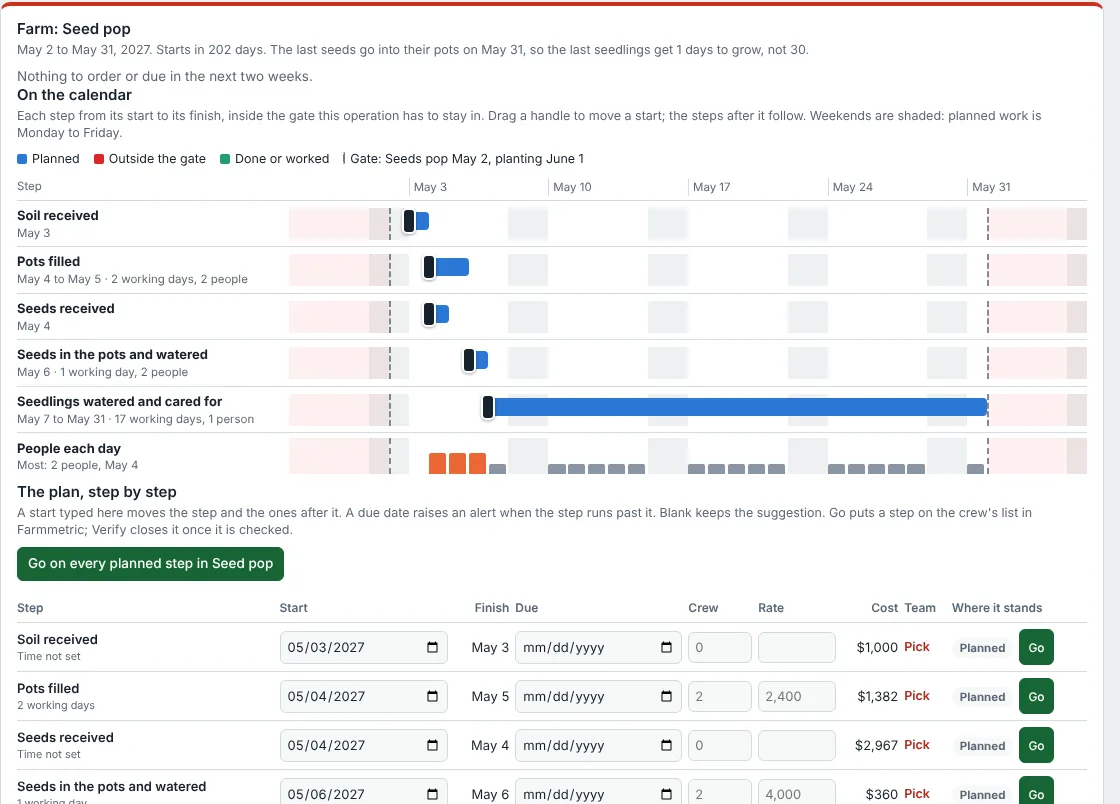Click the May 24 calendar column header
This screenshot has width=1120, height=804.
pos(852,186)
